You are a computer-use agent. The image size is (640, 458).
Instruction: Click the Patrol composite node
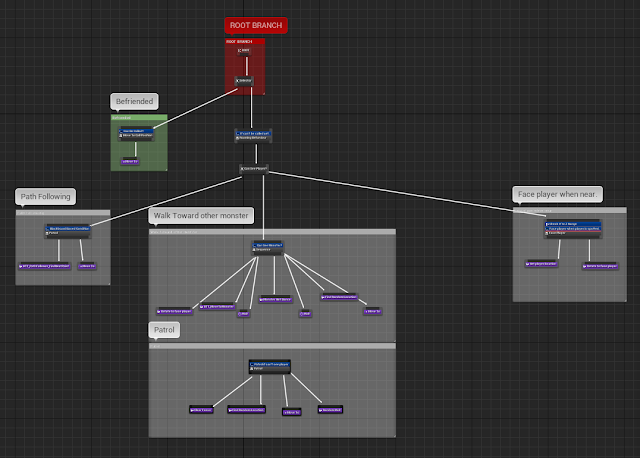pyautogui.click(x=270, y=366)
